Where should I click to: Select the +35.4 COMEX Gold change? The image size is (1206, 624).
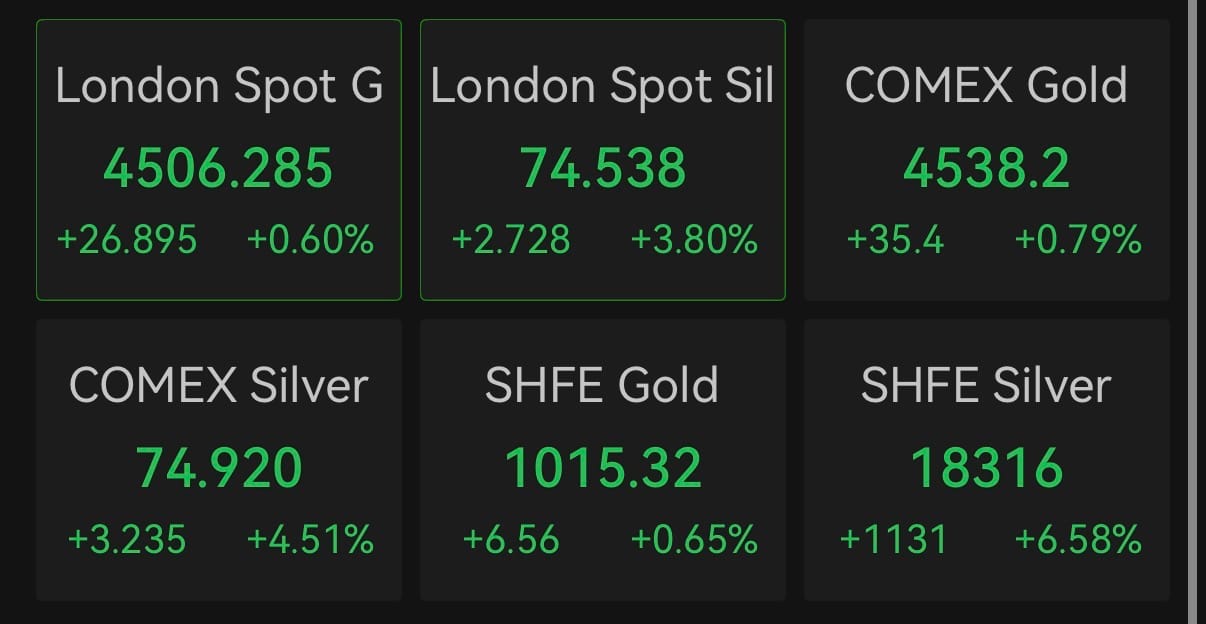click(895, 240)
